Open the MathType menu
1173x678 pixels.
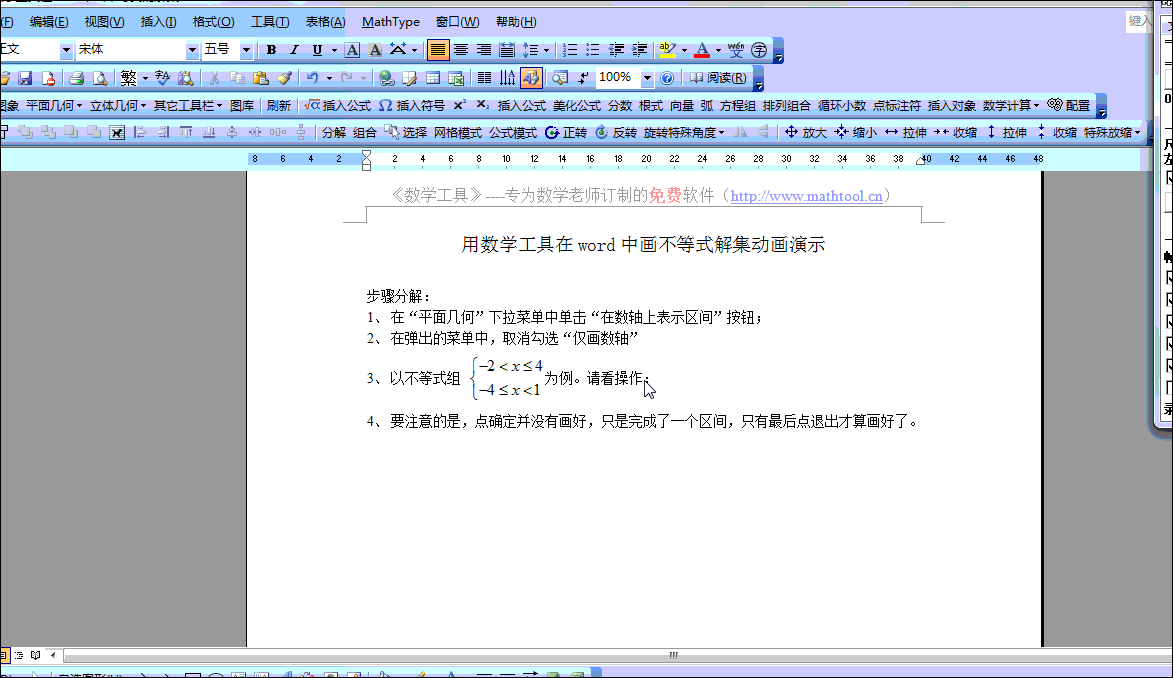pos(391,22)
